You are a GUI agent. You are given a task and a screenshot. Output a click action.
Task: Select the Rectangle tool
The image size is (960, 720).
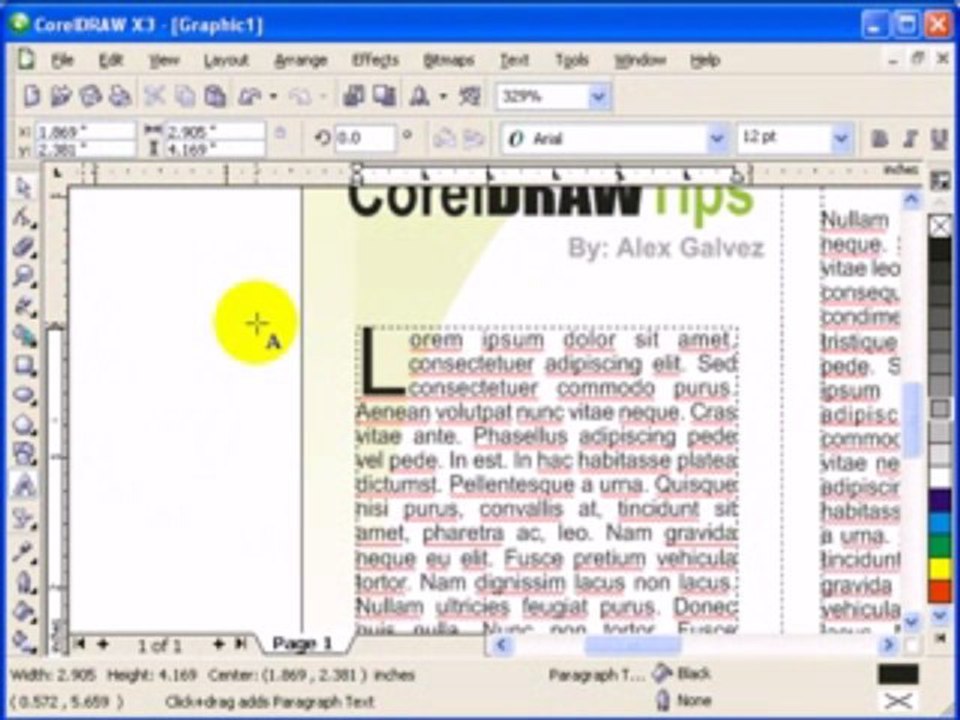coord(23,366)
